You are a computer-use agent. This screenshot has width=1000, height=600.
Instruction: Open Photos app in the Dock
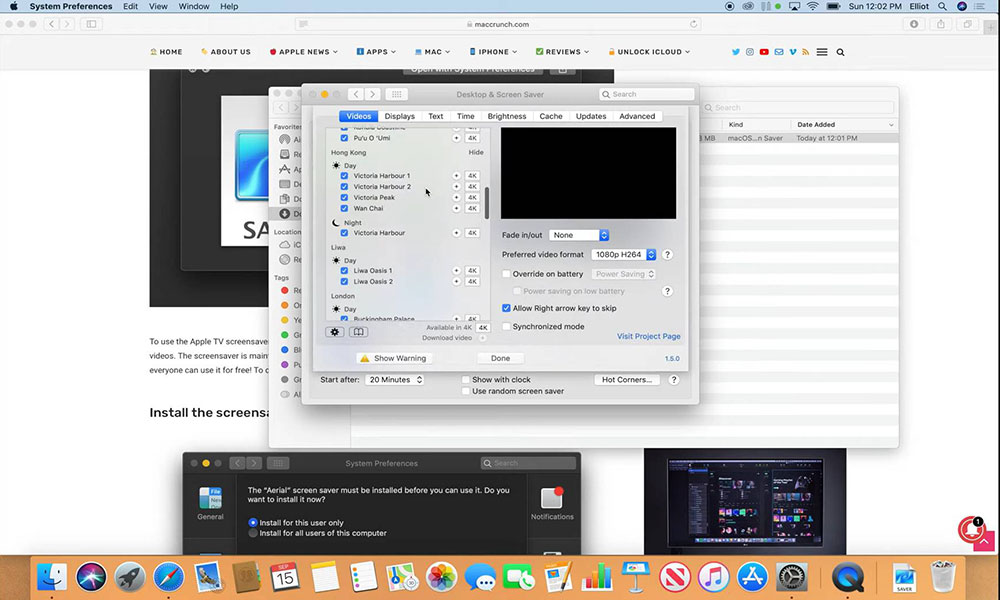pos(441,578)
